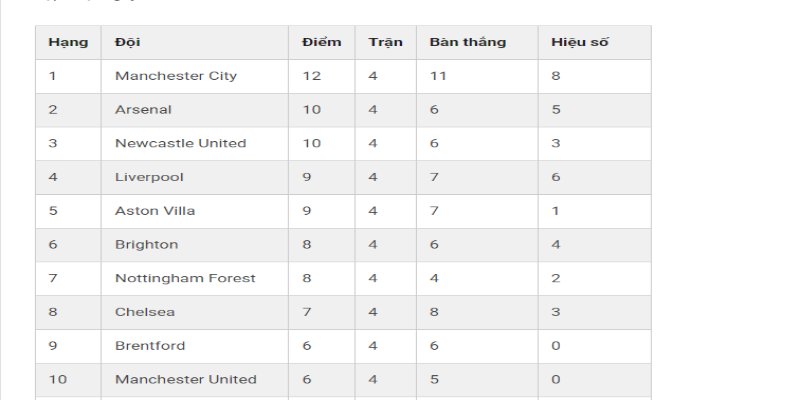The image size is (800, 400).
Task: Click Chelsea's goals scored value 8
Action: [x=434, y=312]
